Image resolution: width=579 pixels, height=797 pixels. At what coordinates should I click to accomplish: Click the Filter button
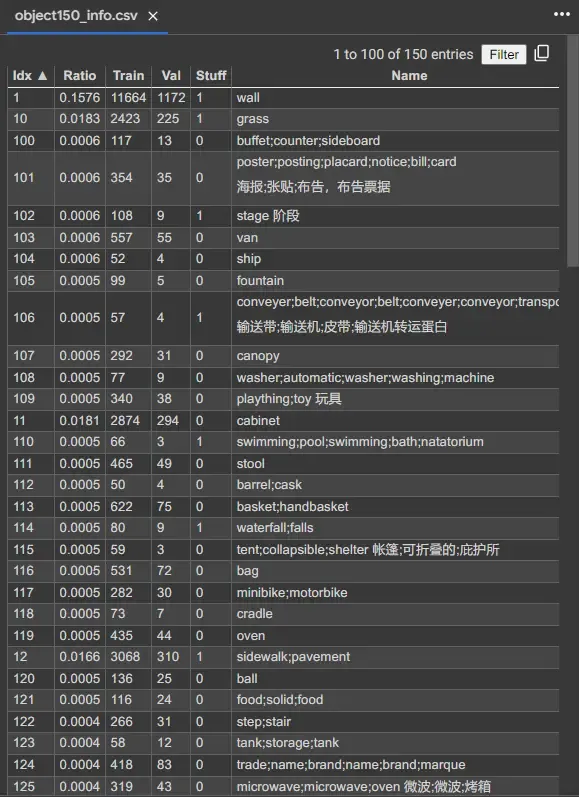(504, 54)
